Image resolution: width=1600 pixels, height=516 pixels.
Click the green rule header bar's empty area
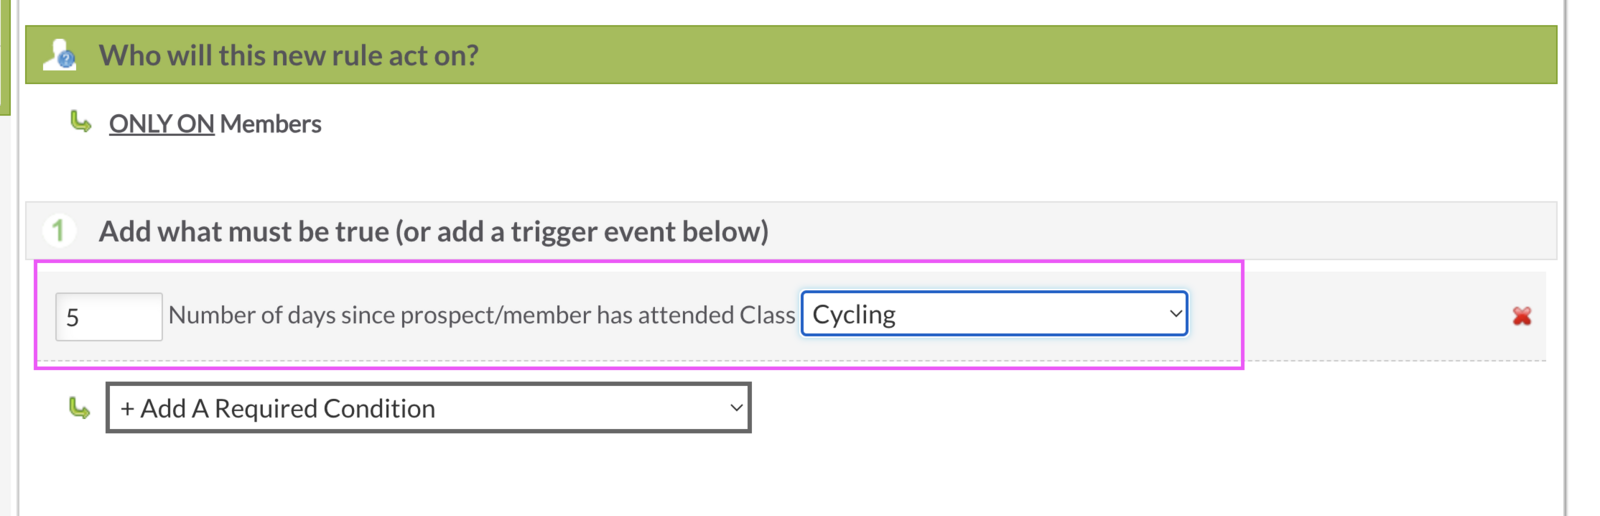pyautogui.click(x=1000, y=55)
